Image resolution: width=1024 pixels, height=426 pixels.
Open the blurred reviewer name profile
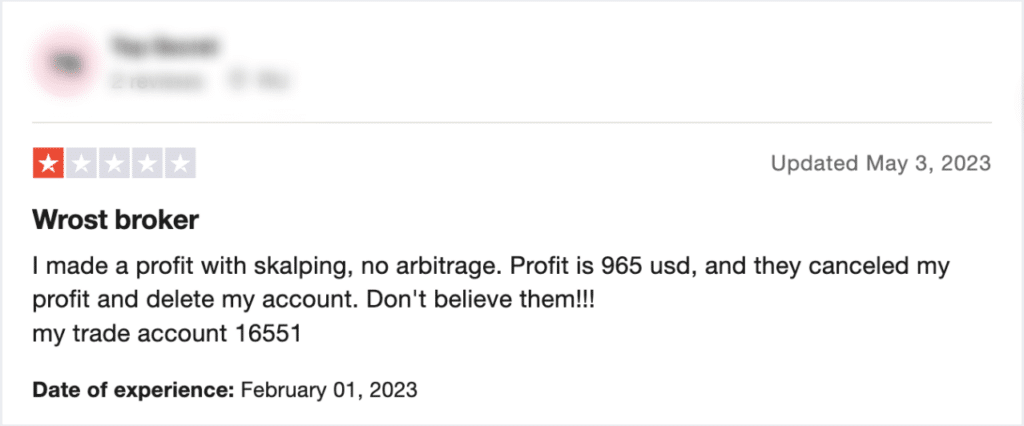pyautogui.click(x=164, y=46)
